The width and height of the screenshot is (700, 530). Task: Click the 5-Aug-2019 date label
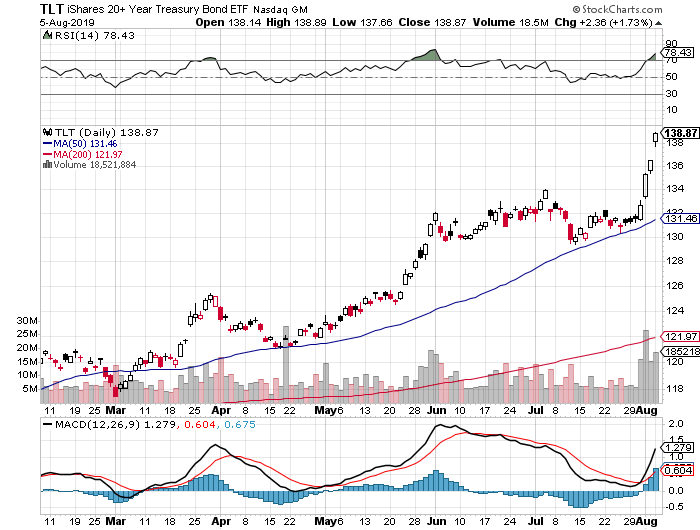pos(67,22)
